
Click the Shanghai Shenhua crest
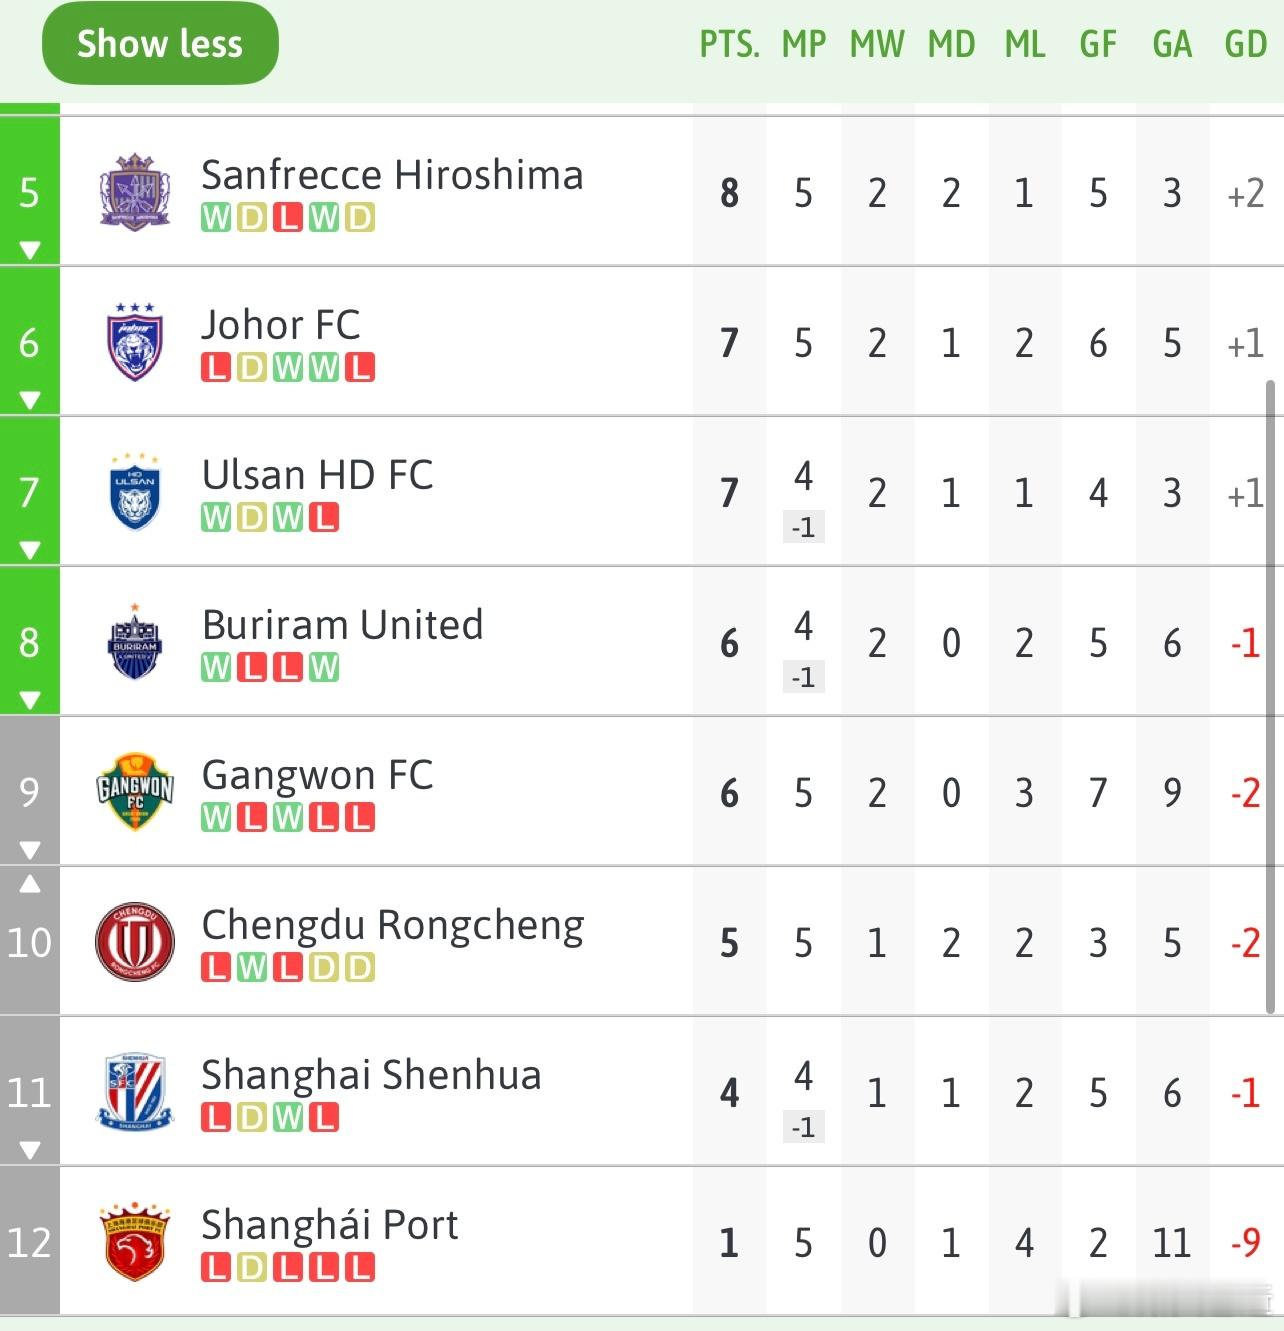[135, 1091]
